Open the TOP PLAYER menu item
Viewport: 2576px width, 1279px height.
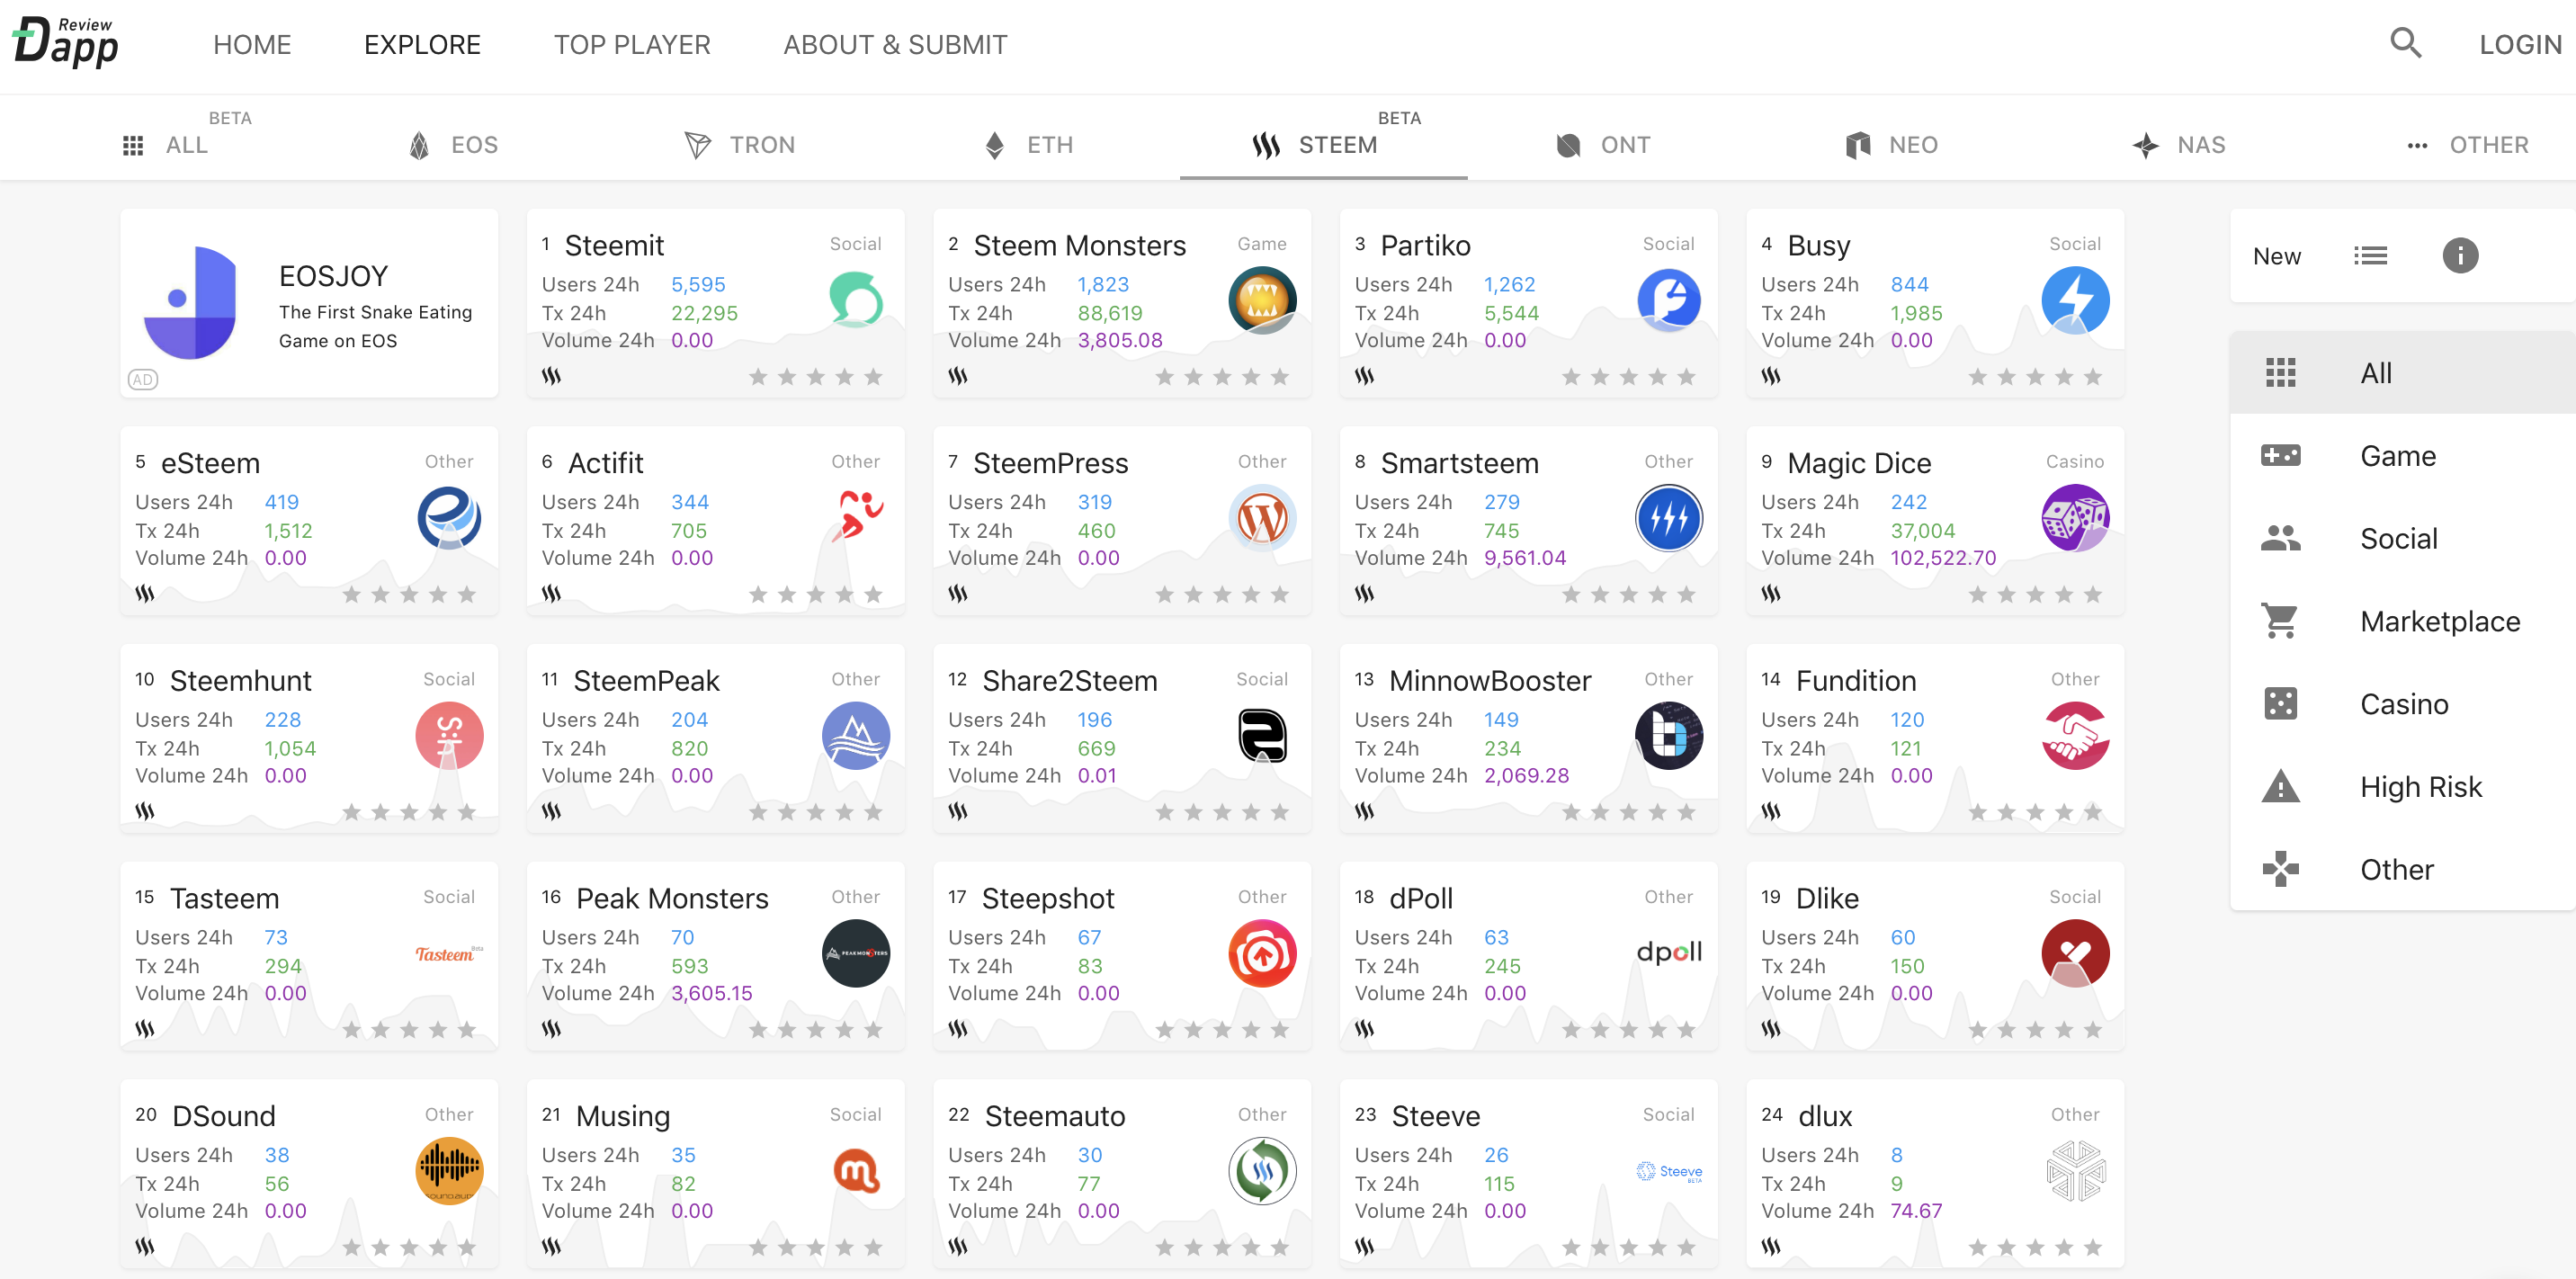point(632,45)
